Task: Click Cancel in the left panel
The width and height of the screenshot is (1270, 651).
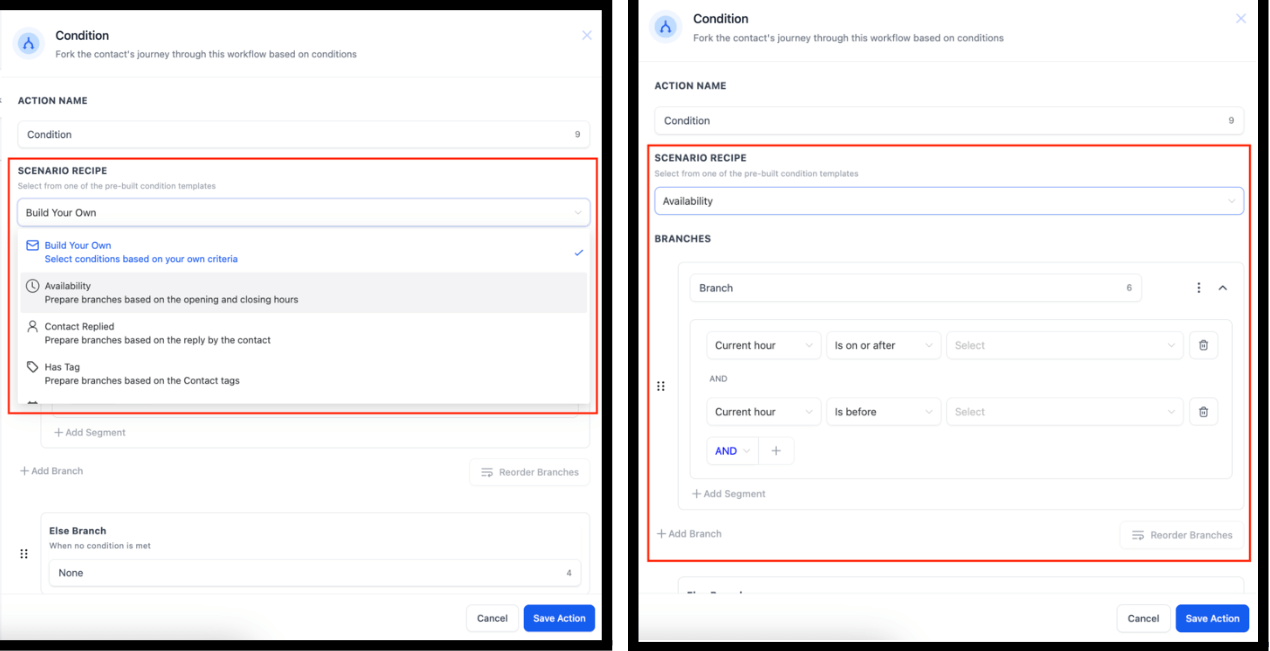Action: pos(492,618)
